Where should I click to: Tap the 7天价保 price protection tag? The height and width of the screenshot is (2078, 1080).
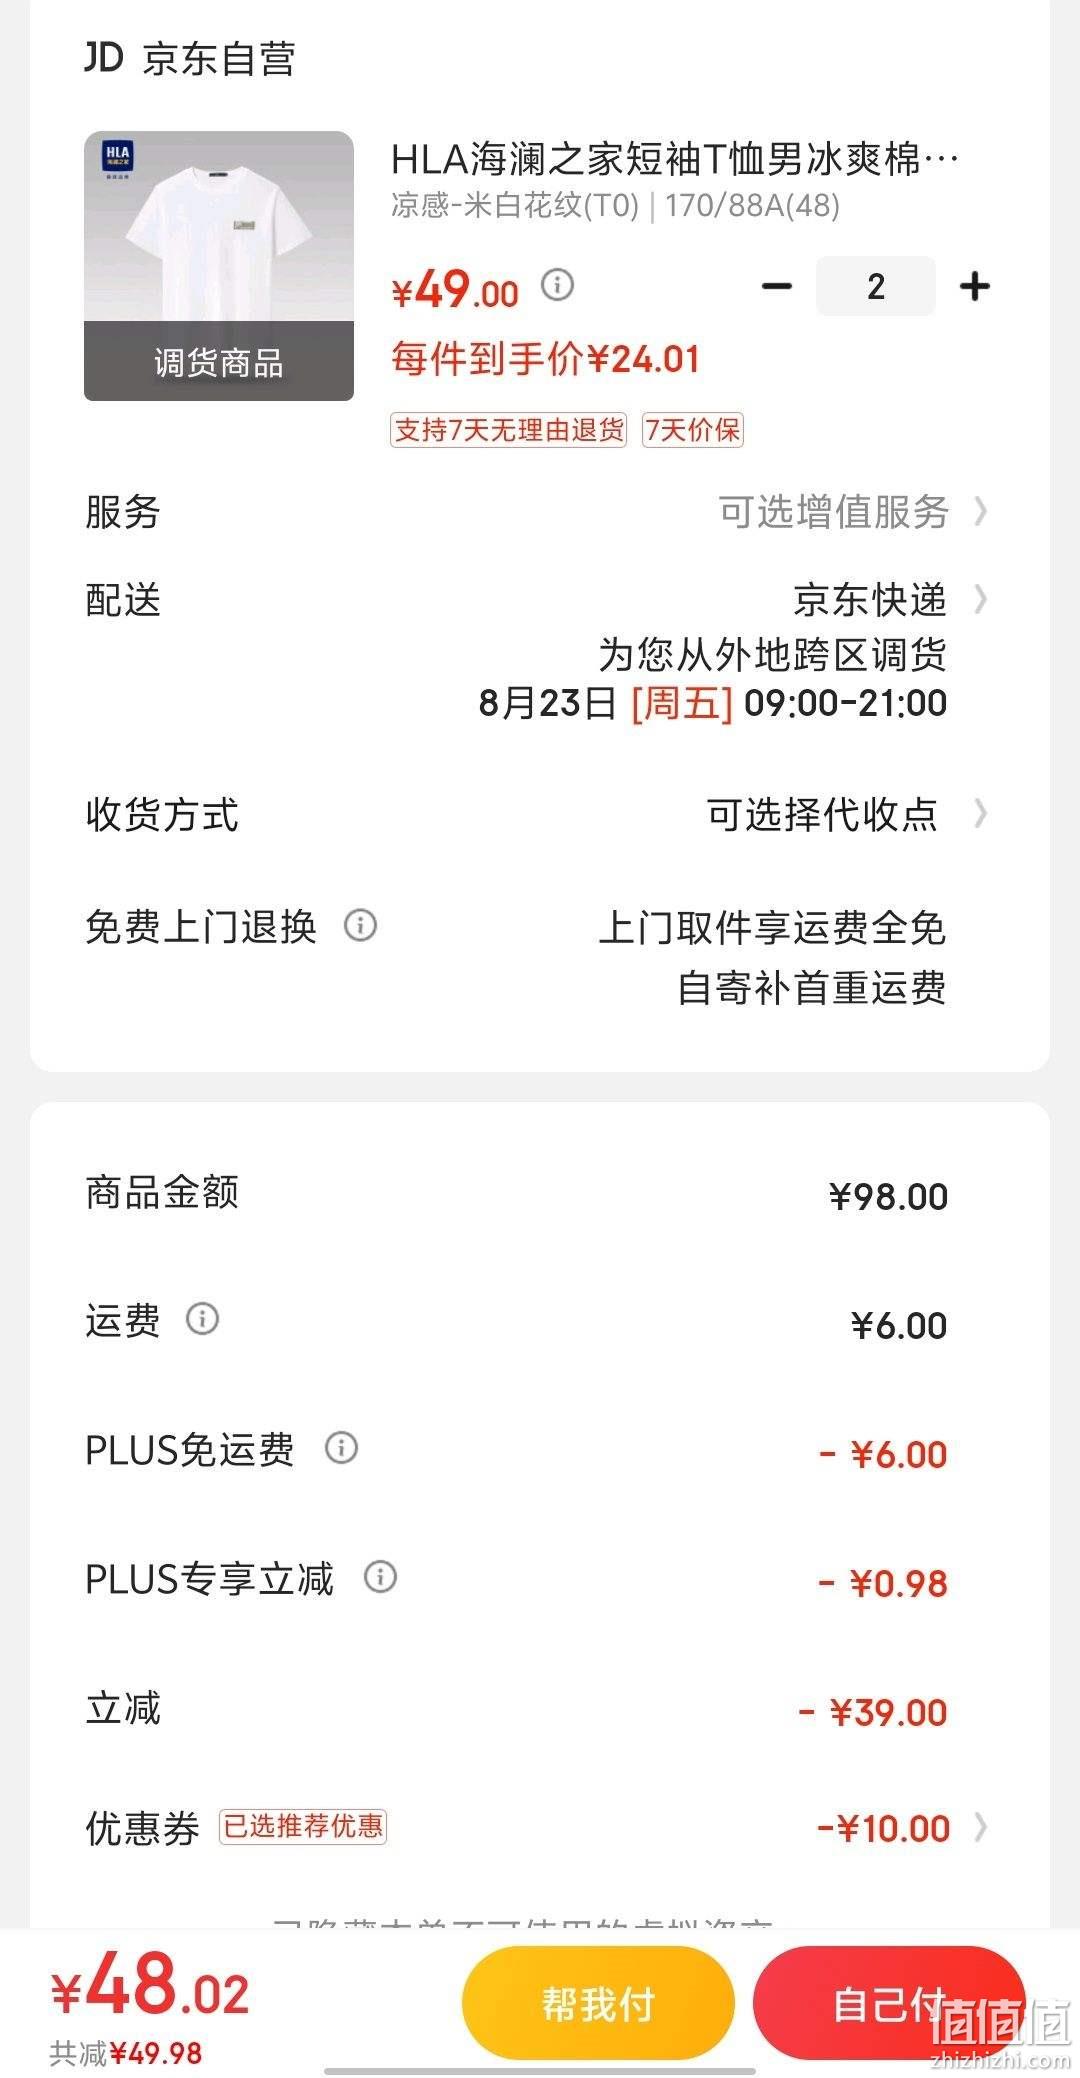(x=693, y=430)
